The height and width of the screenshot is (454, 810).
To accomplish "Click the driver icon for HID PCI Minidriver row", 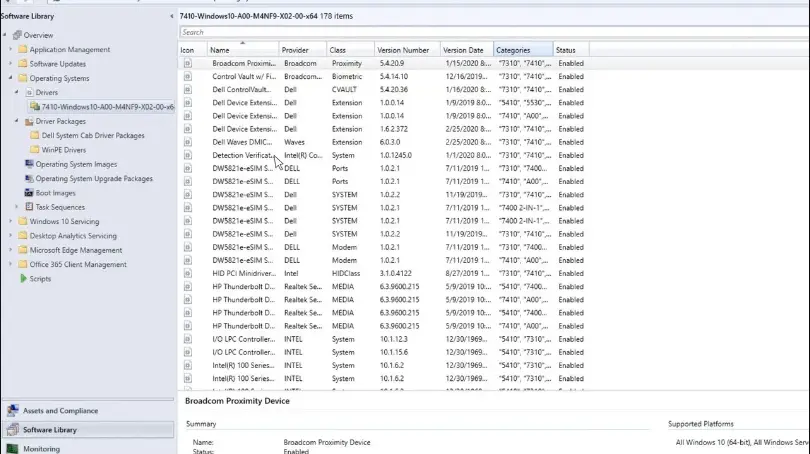I will [188, 273].
